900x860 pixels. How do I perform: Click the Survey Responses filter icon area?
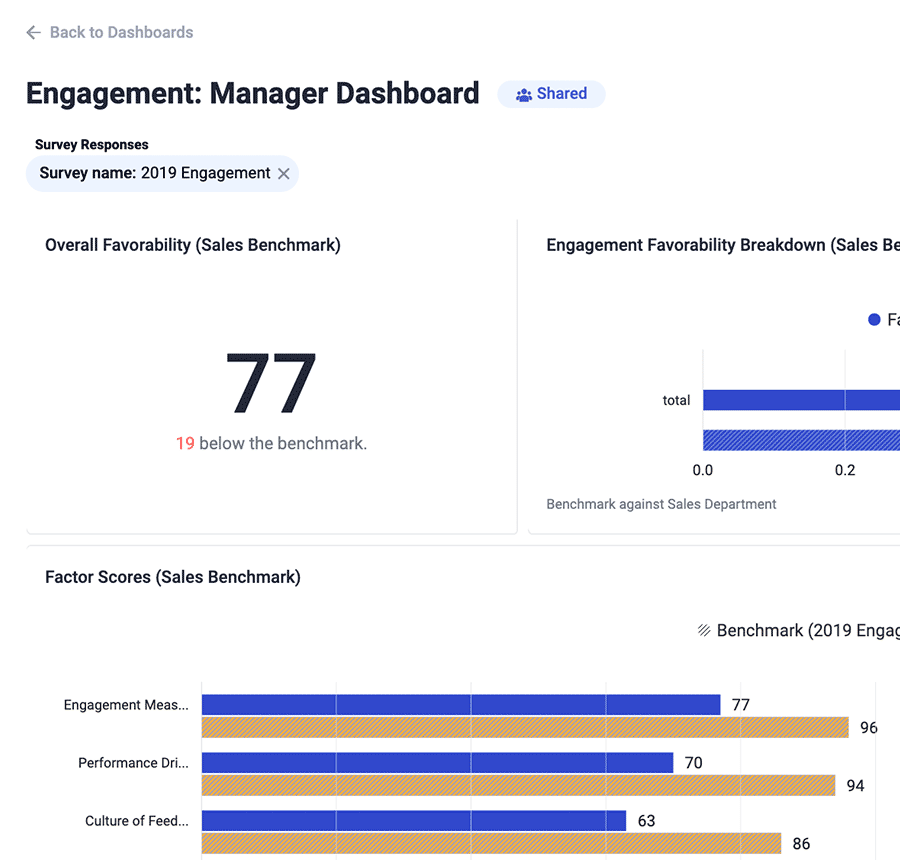91,144
